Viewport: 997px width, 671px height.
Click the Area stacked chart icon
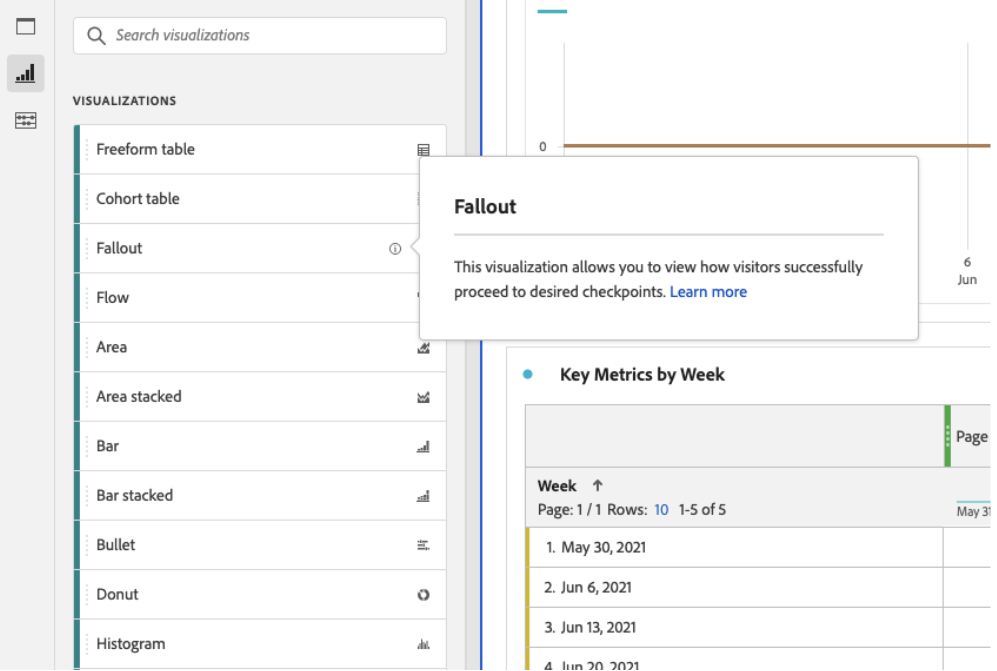423,397
